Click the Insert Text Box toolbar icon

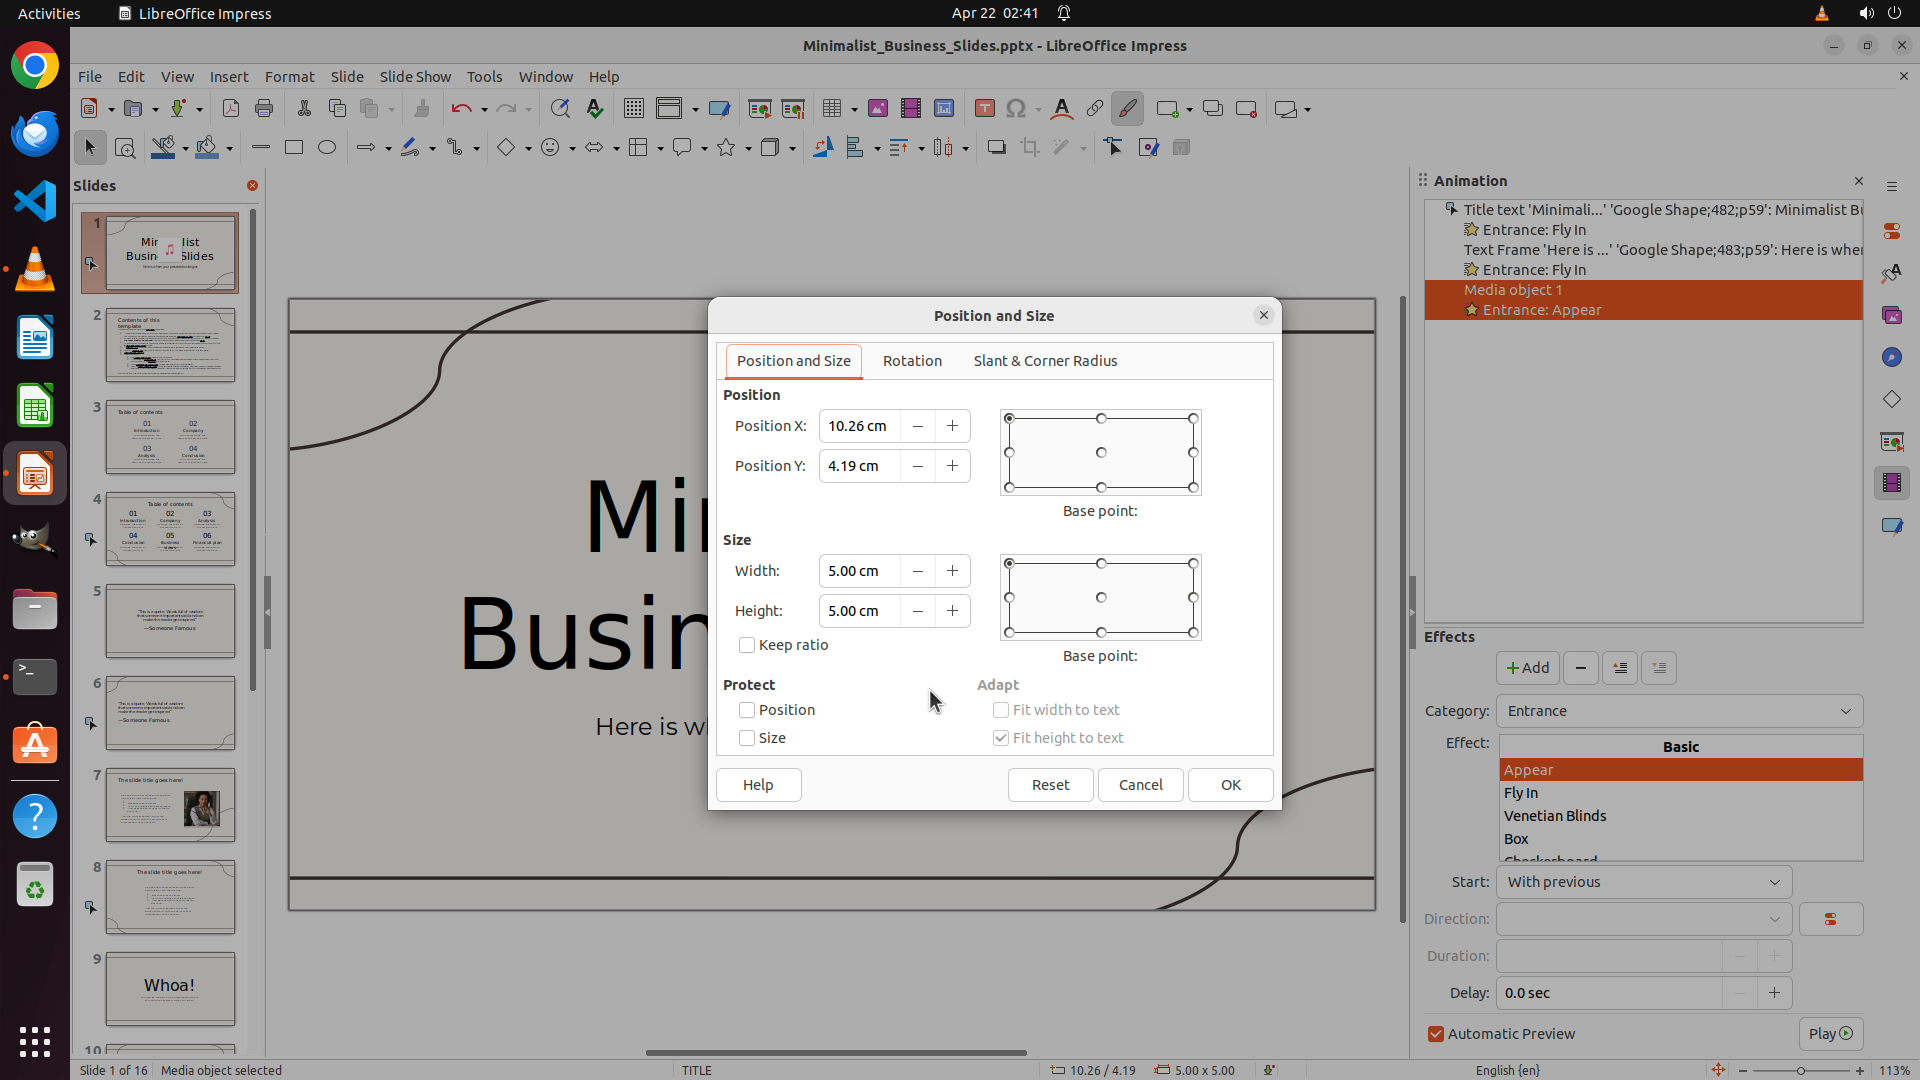(x=984, y=109)
